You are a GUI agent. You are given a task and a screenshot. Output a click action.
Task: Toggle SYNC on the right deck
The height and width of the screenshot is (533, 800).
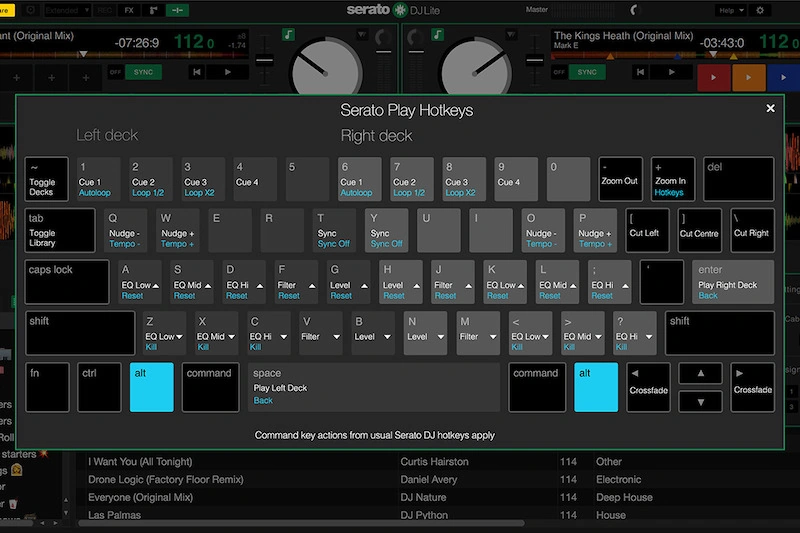587,72
